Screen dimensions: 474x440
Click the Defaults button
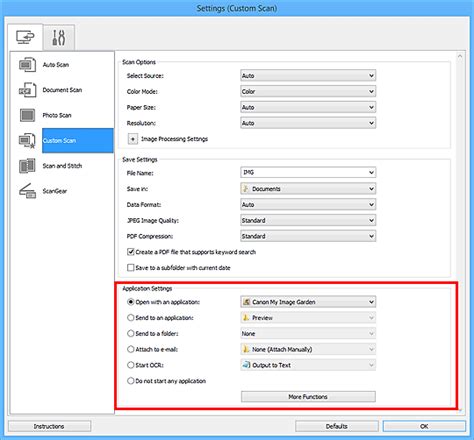tap(337, 426)
